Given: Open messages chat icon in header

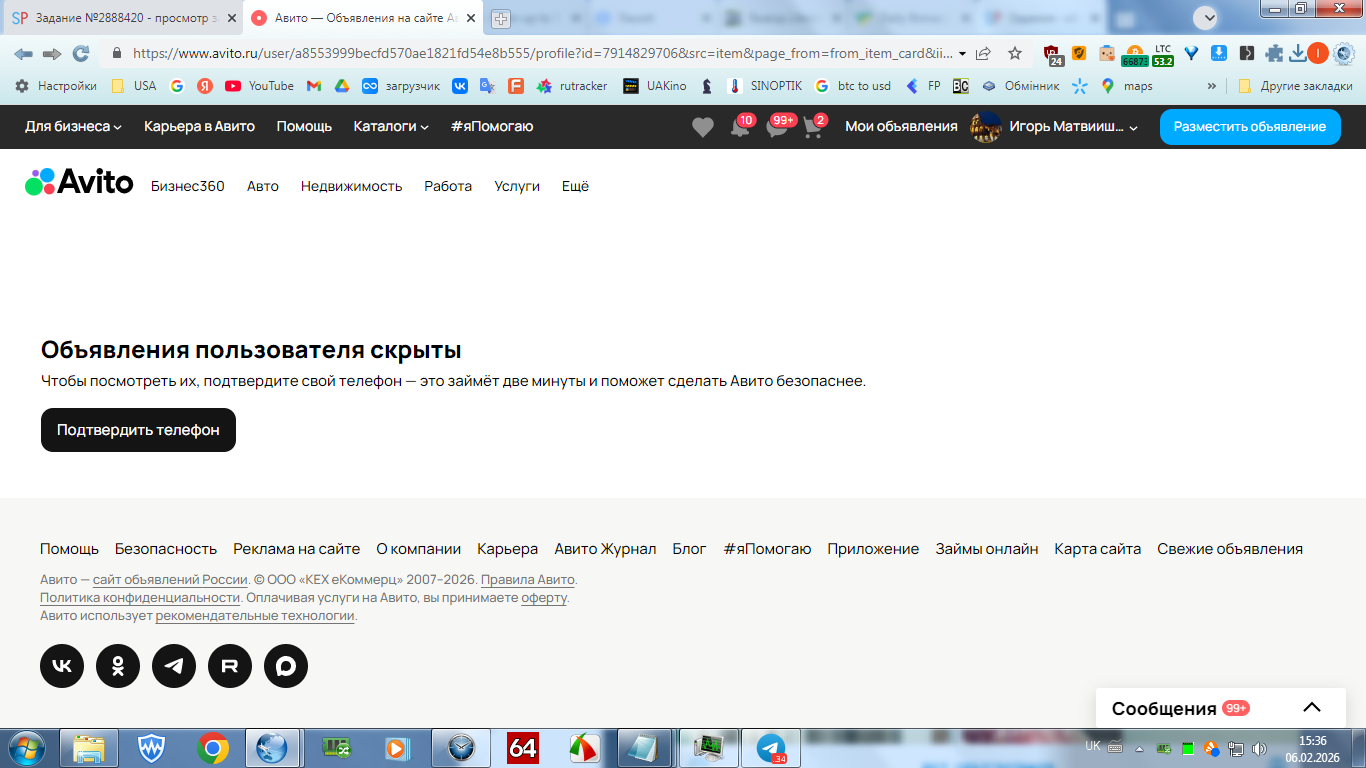Looking at the screenshot, I should [x=778, y=127].
